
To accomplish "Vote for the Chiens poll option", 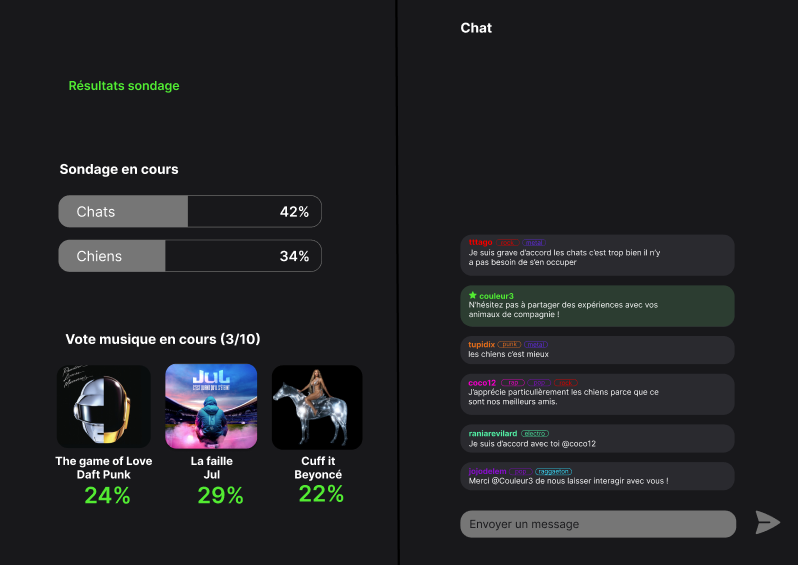I will pos(190,256).
